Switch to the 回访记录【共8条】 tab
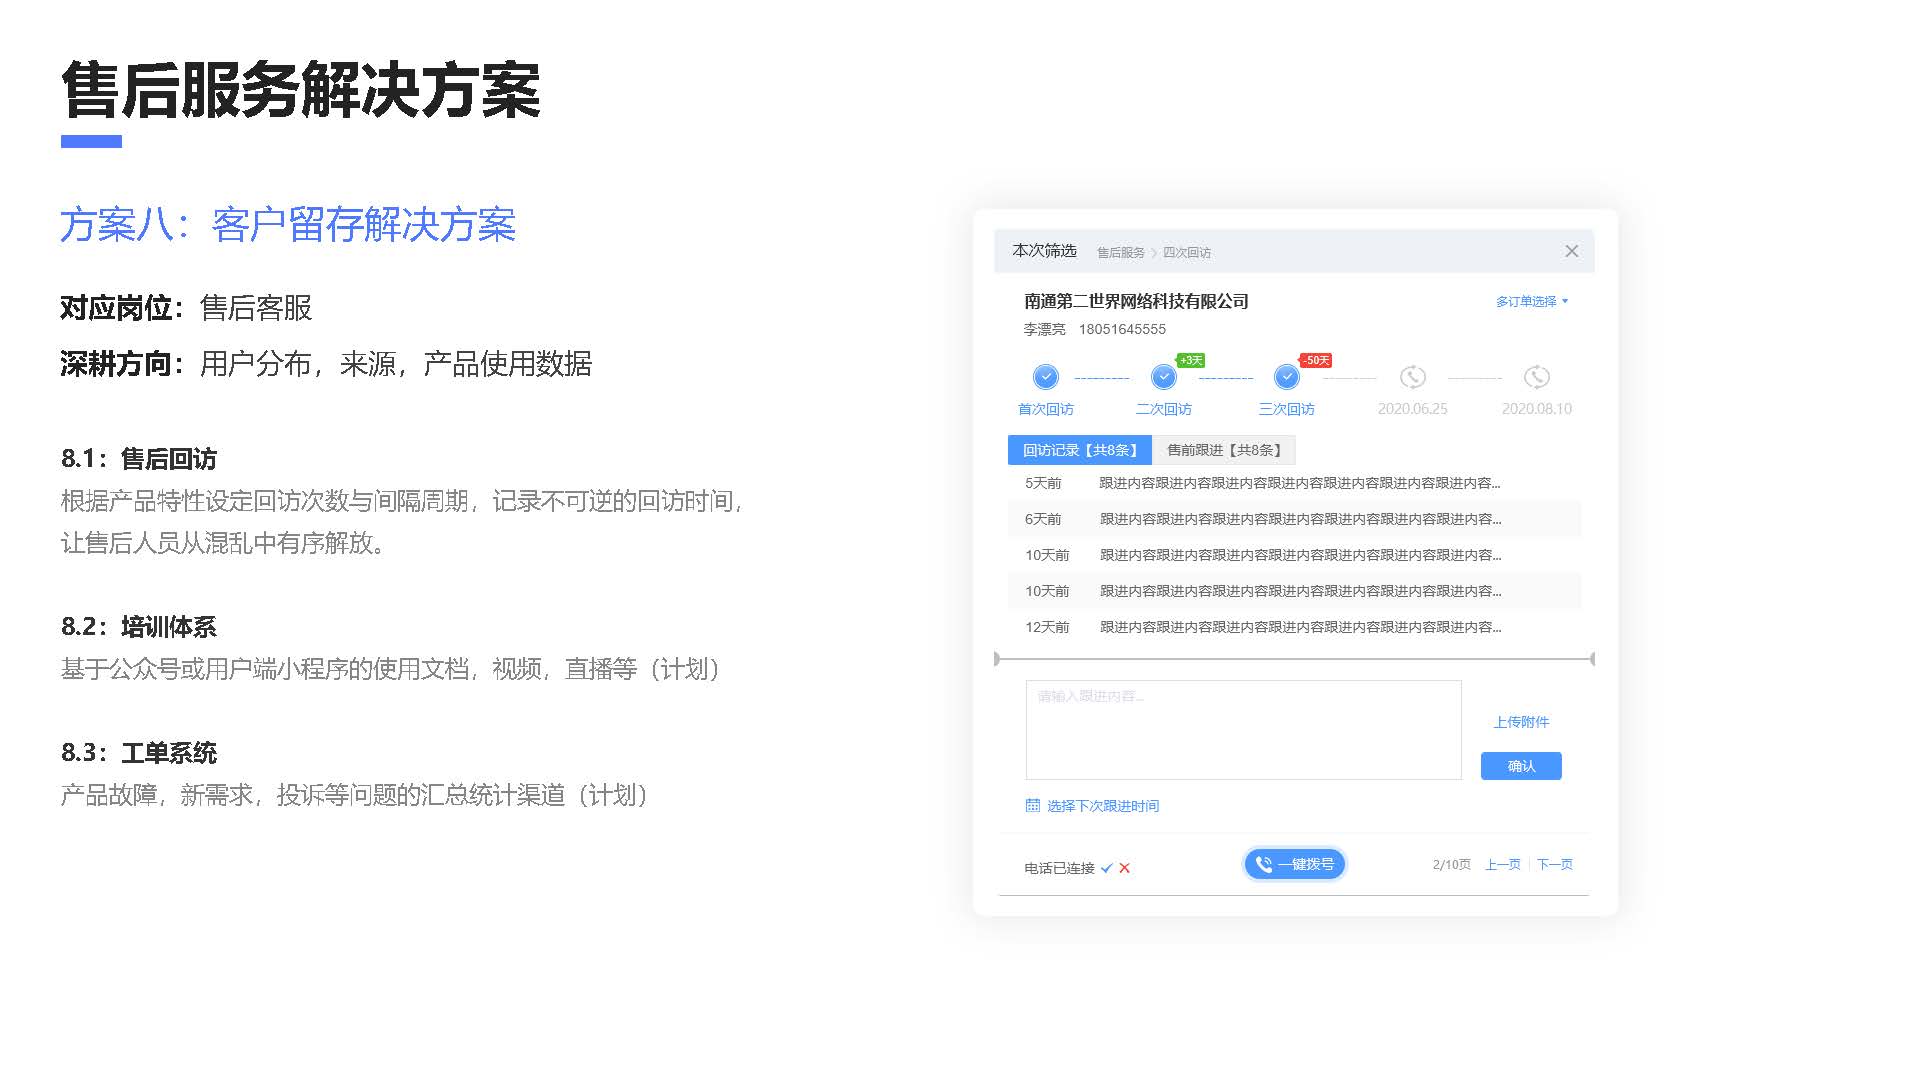Viewport: 1920px width, 1080px height. tap(1080, 450)
